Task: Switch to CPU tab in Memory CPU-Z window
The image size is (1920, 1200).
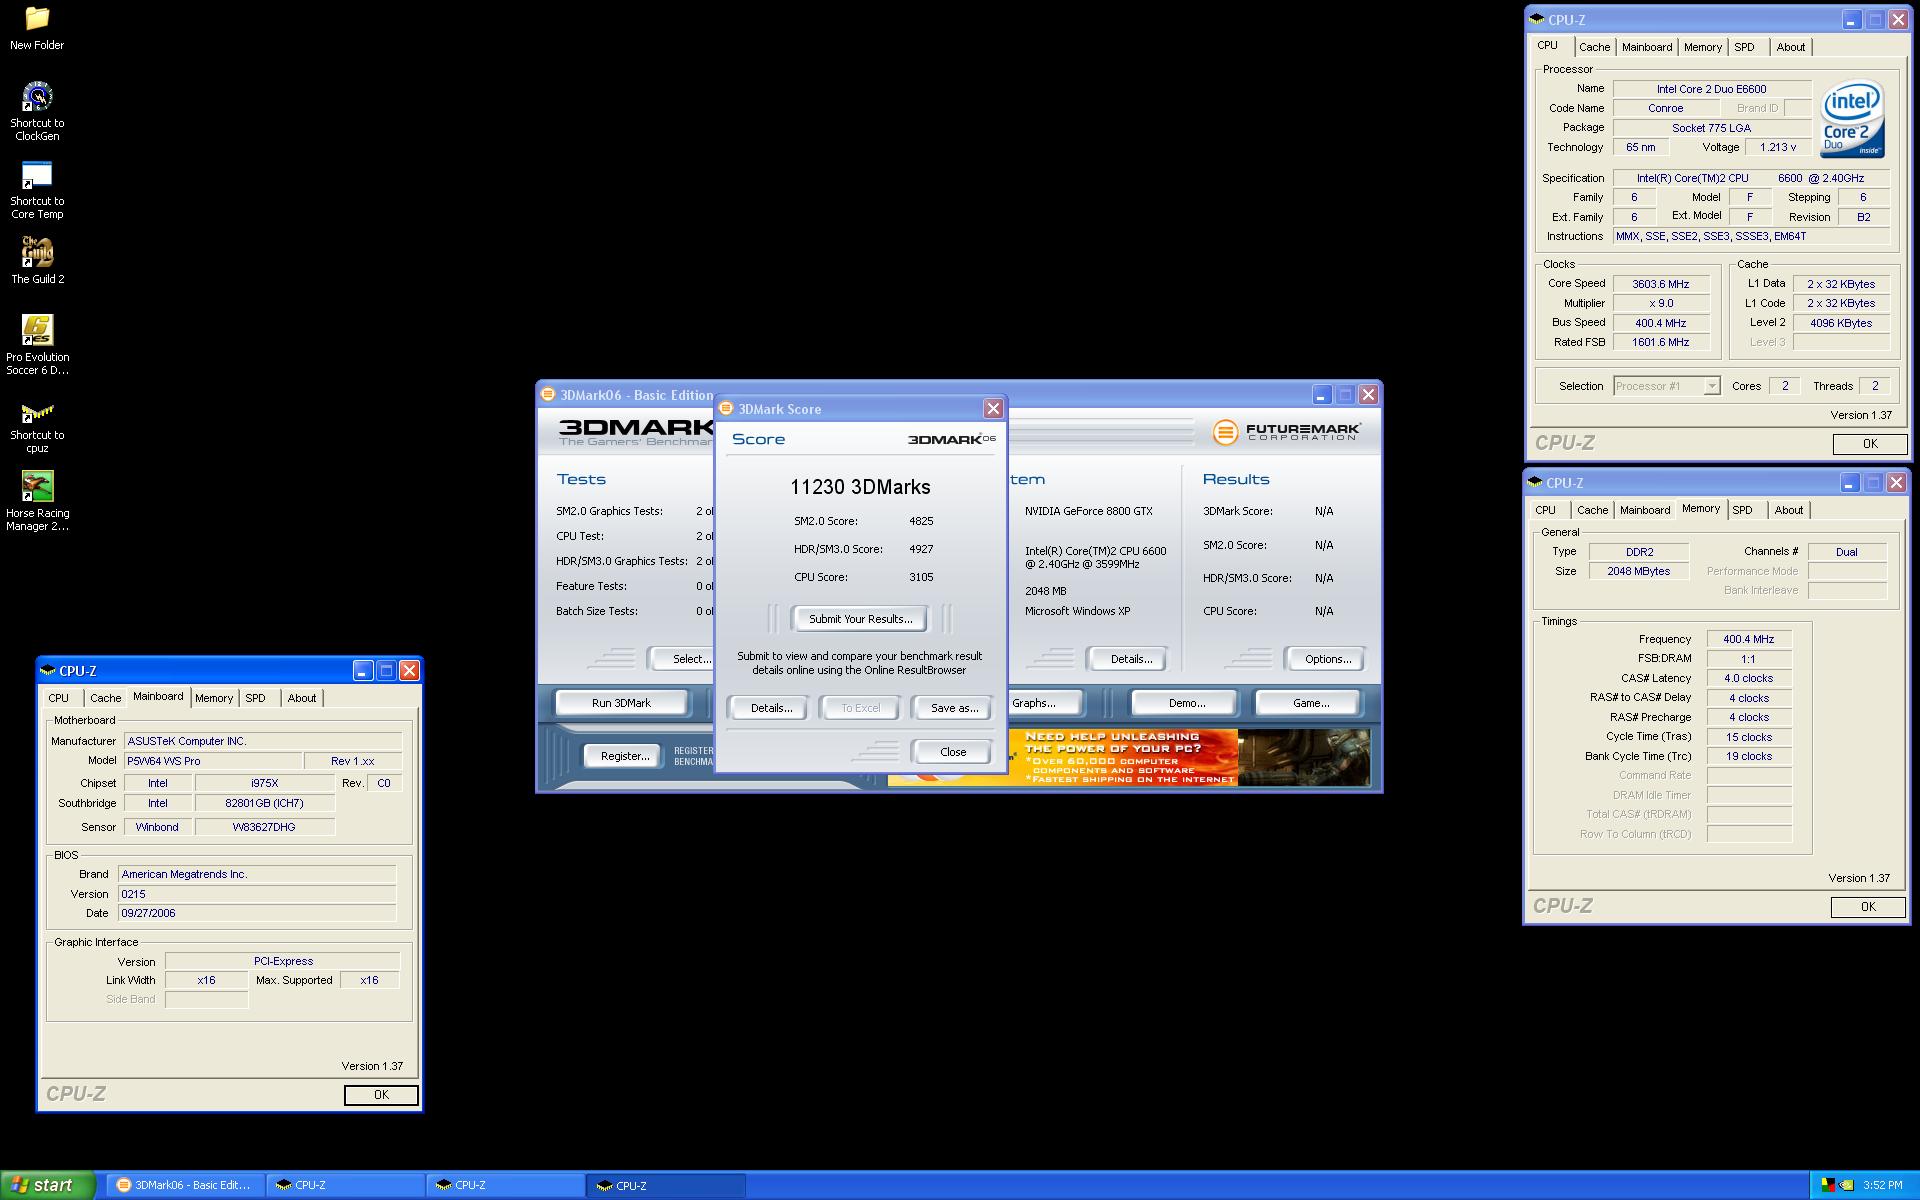Action: point(1545,510)
